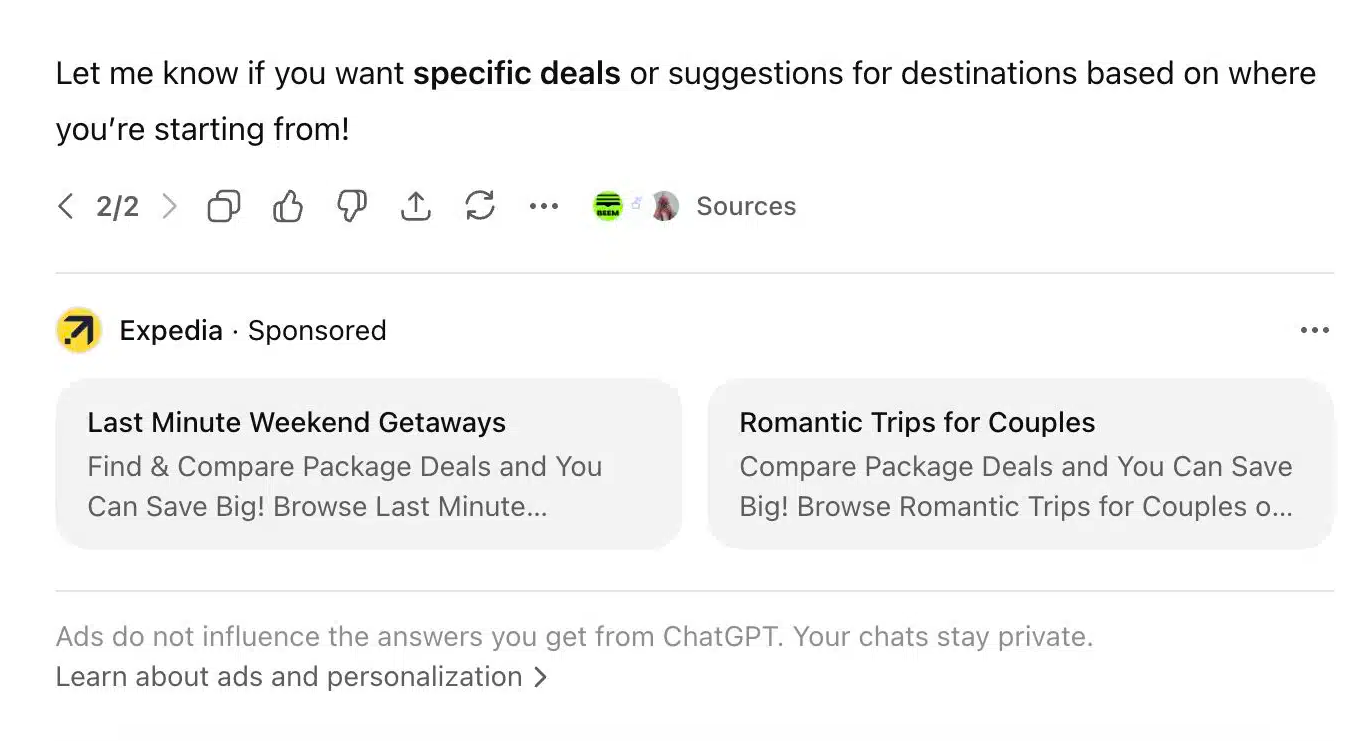Click the yellow Expedia logo icon
This screenshot has width=1366, height=741.
(x=79, y=330)
